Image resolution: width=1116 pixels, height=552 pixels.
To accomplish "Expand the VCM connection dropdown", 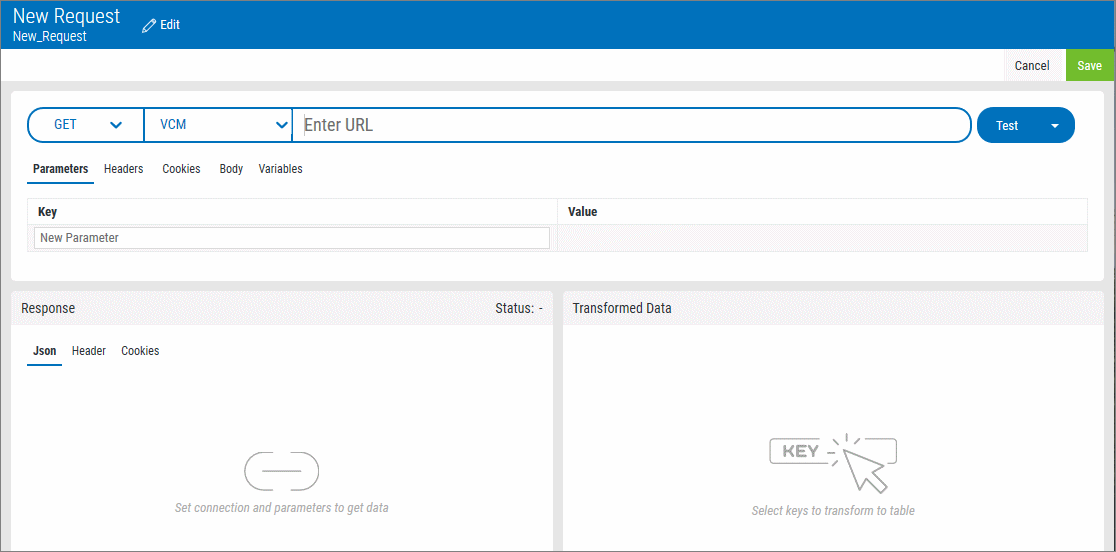I will pyautogui.click(x=218, y=125).
